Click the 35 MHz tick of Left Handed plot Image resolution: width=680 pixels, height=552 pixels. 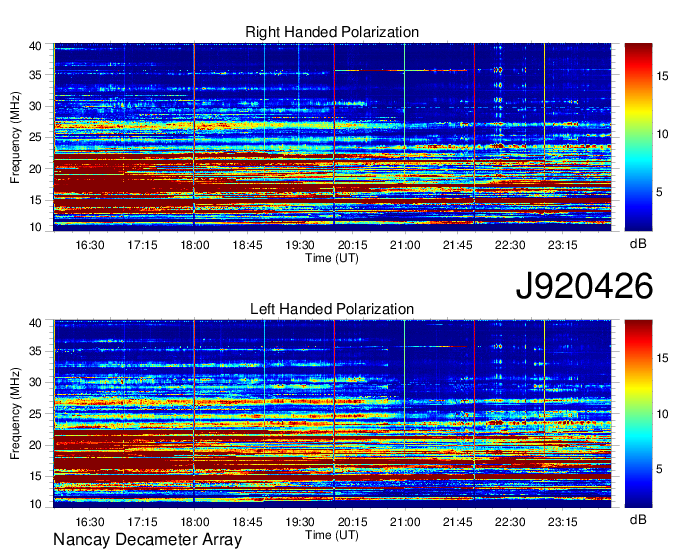tap(35, 351)
